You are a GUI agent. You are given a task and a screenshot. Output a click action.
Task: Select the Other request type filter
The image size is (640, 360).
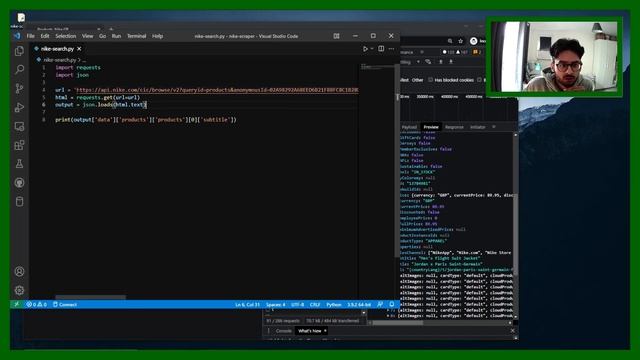click(x=418, y=80)
